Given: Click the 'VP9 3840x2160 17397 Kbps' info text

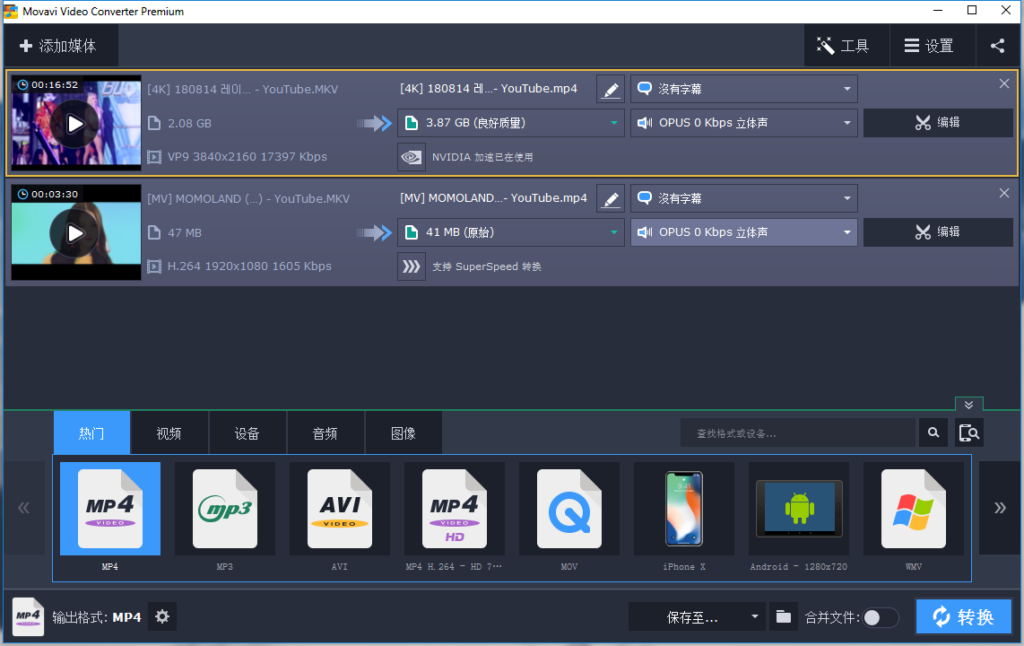Looking at the screenshot, I should 248,157.
